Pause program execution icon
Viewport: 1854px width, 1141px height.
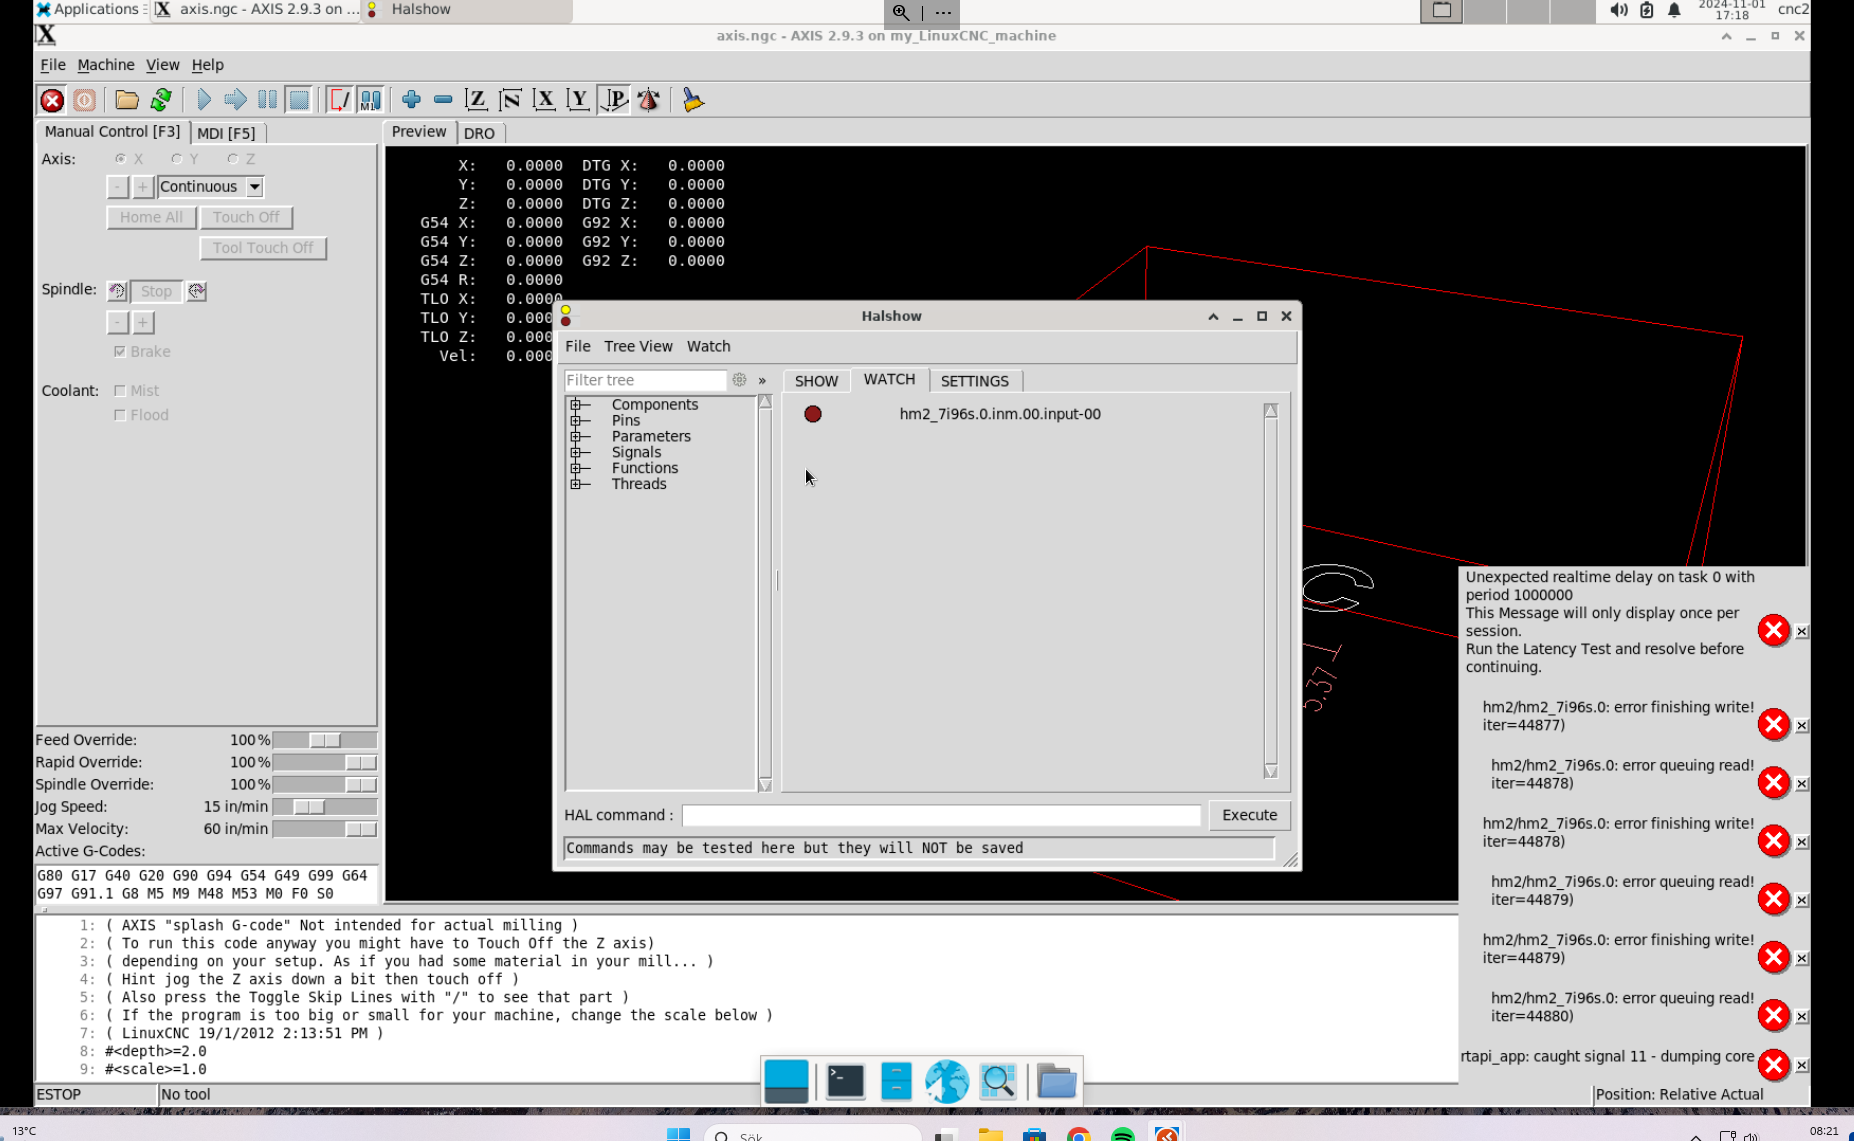[x=267, y=100]
